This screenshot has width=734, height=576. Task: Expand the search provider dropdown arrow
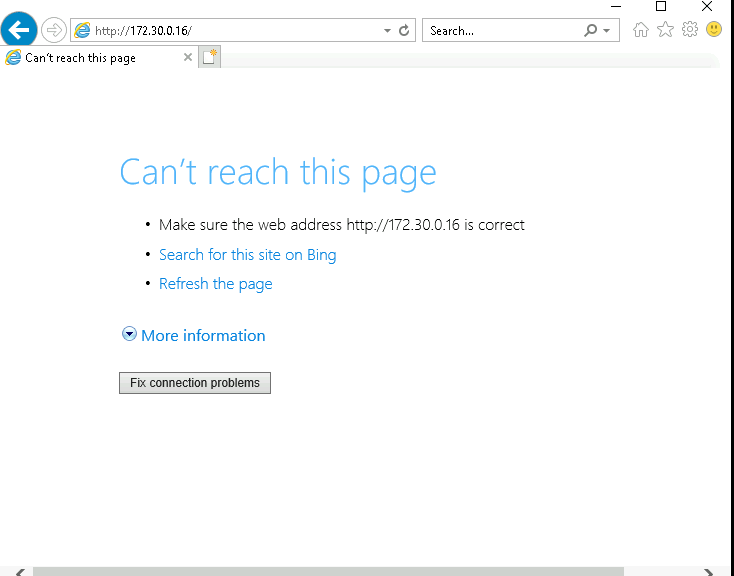click(x=607, y=31)
